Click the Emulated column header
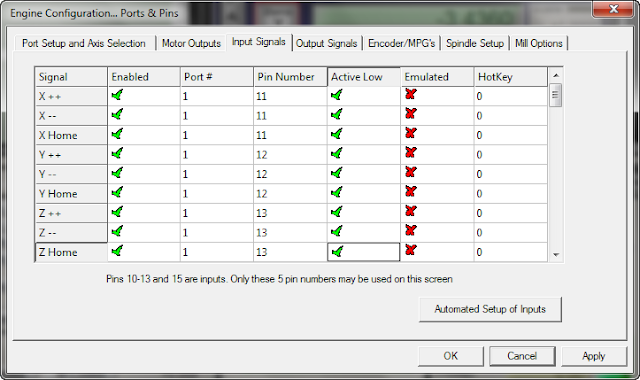Image resolution: width=640 pixels, height=380 pixels. 437,77
